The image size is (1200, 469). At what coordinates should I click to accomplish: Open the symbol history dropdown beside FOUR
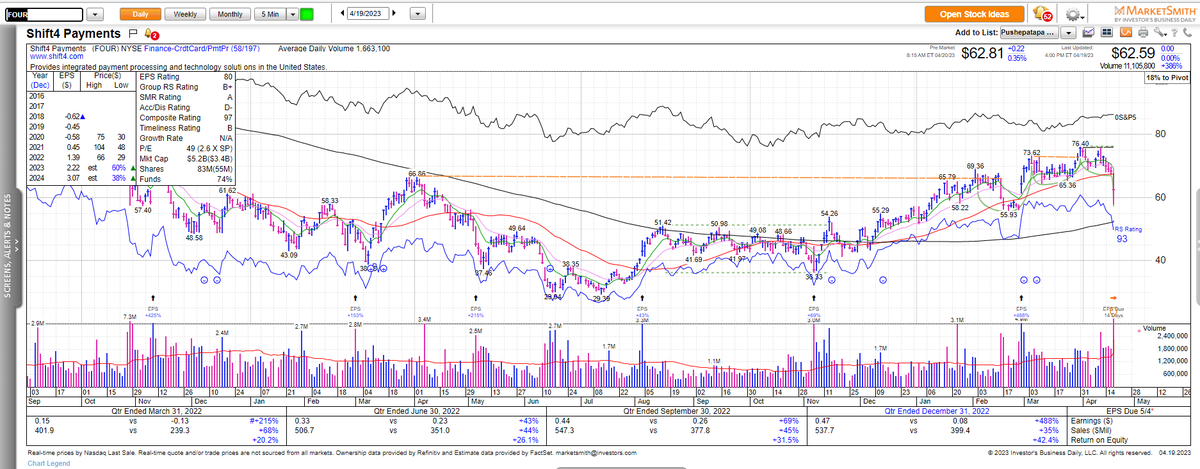(94, 15)
